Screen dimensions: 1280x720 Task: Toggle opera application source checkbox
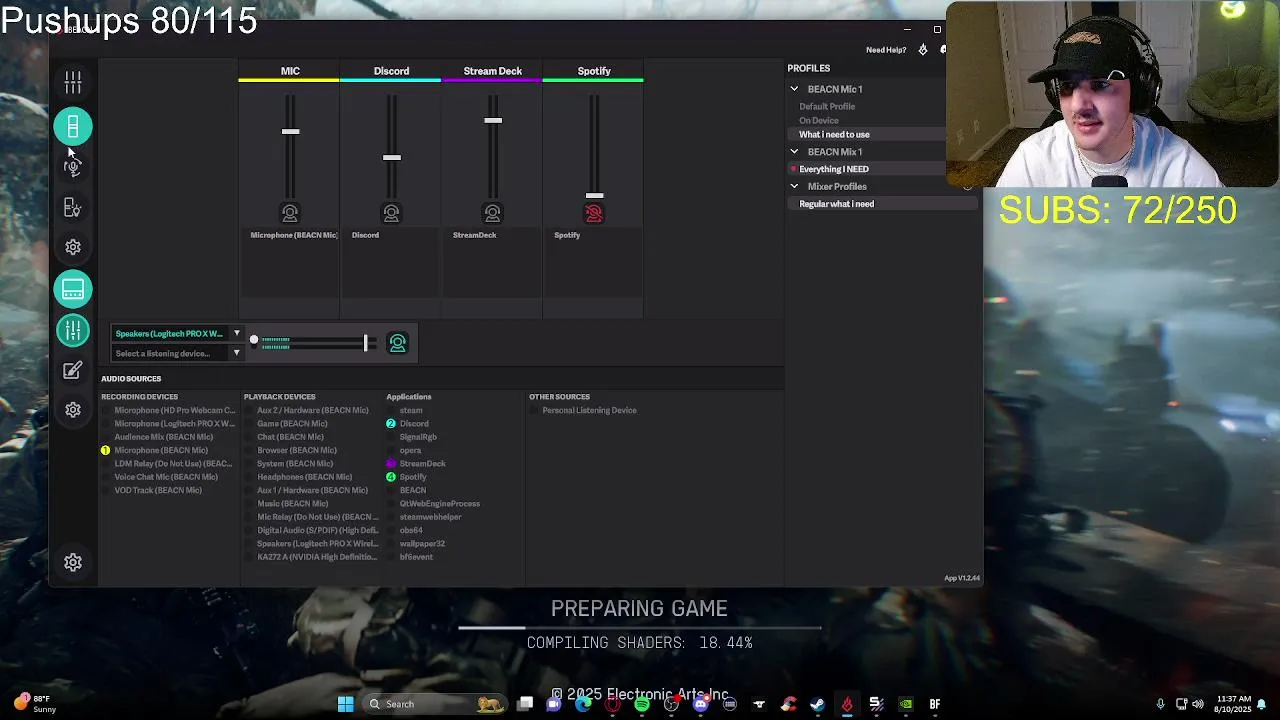pos(391,450)
